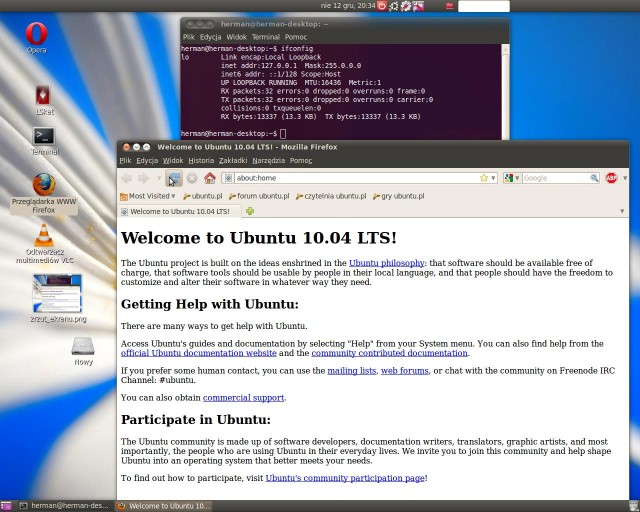Screen dimensions: 640x512
Task: Go to the Home page icon
Action: click(x=210, y=178)
